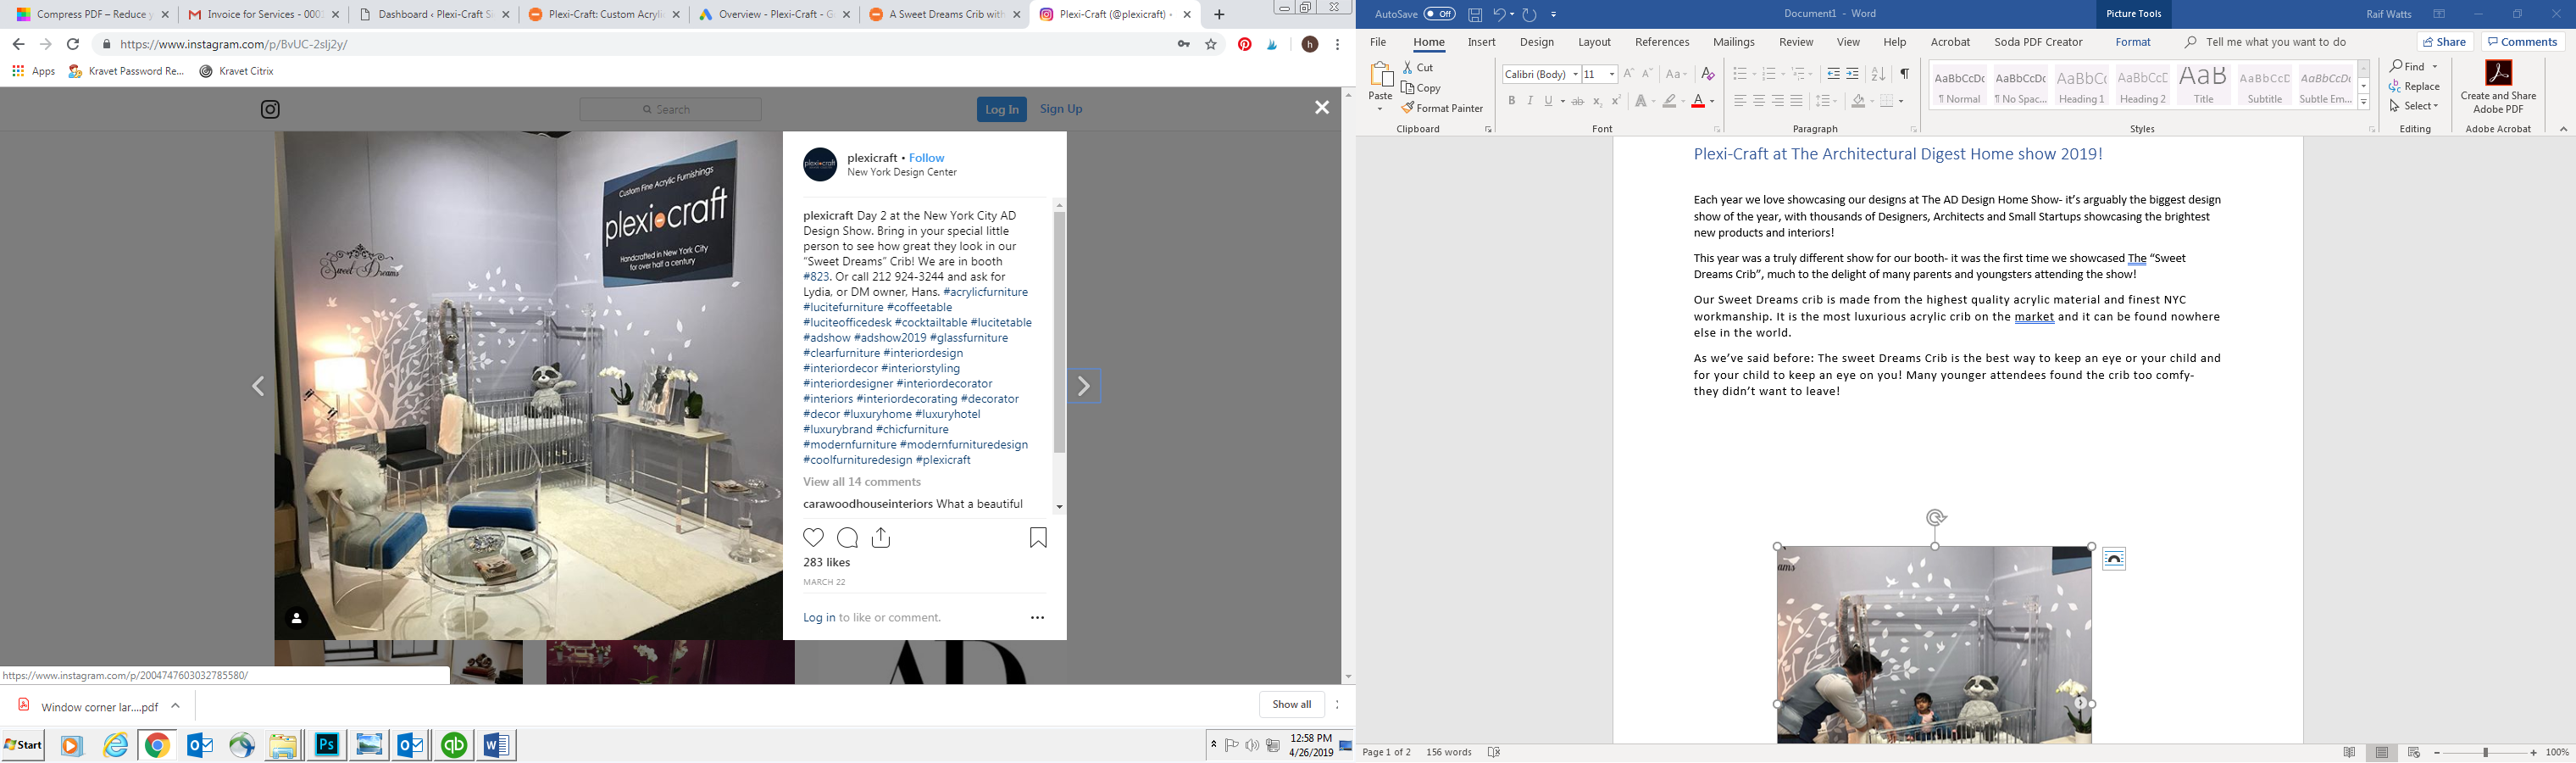
Task: Toggle bold formatting in Word ribbon
Action: coord(1511,101)
